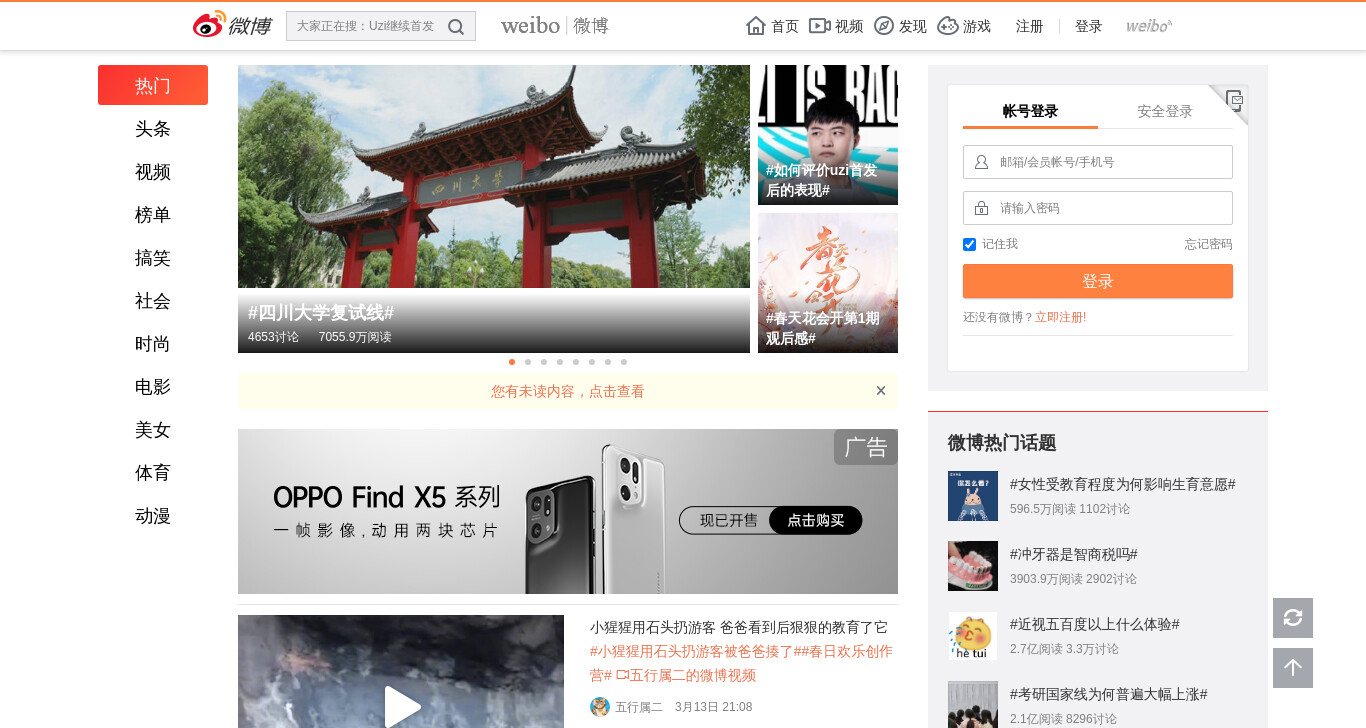Click the back-to-top arrow button

tap(1293, 668)
